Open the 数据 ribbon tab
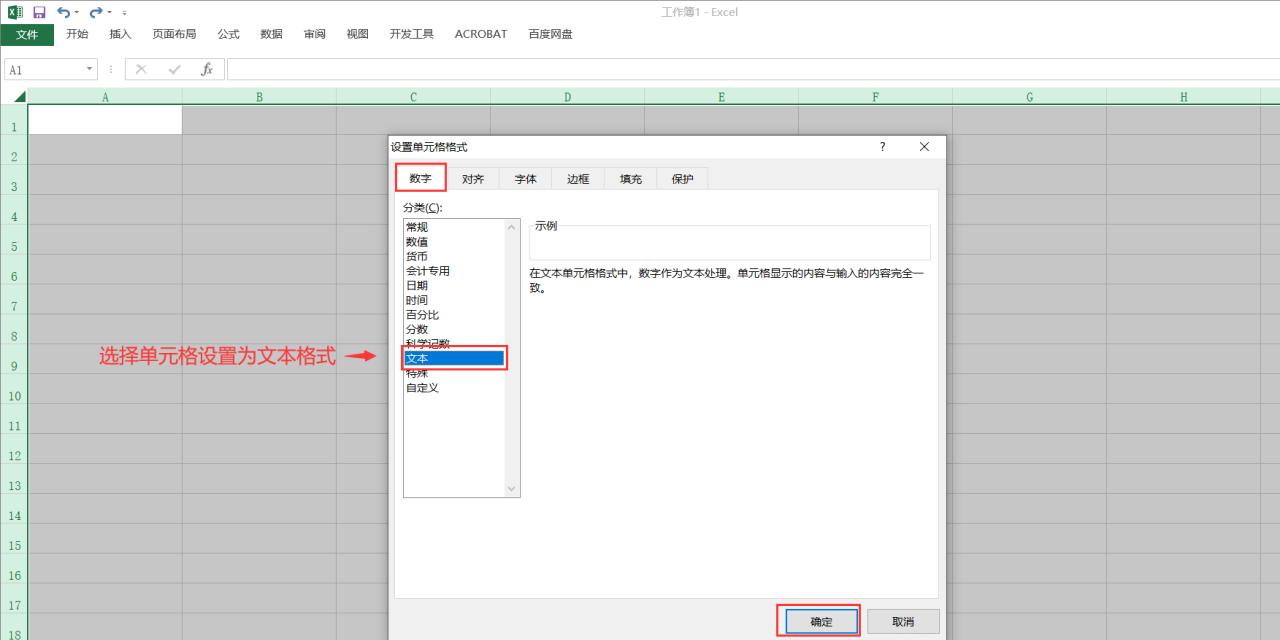The image size is (1280, 640). [271, 34]
